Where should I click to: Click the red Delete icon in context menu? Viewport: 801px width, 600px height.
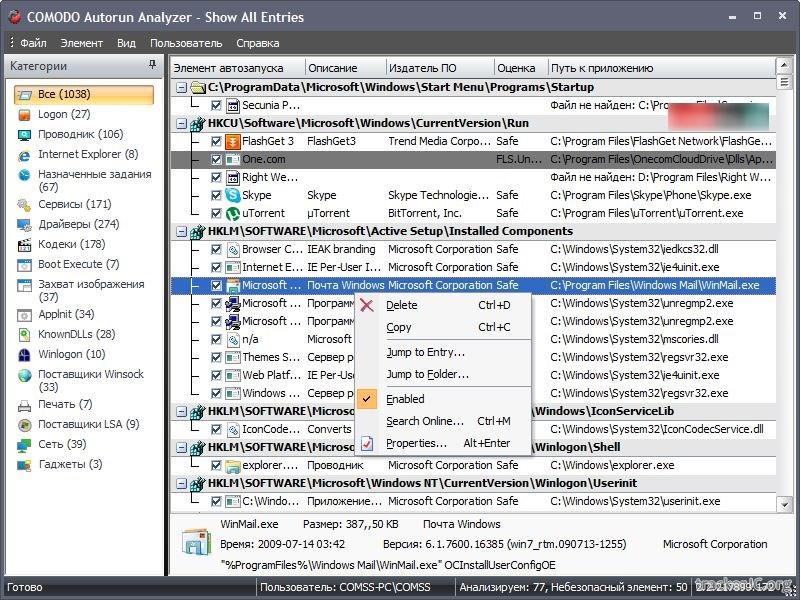click(367, 305)
